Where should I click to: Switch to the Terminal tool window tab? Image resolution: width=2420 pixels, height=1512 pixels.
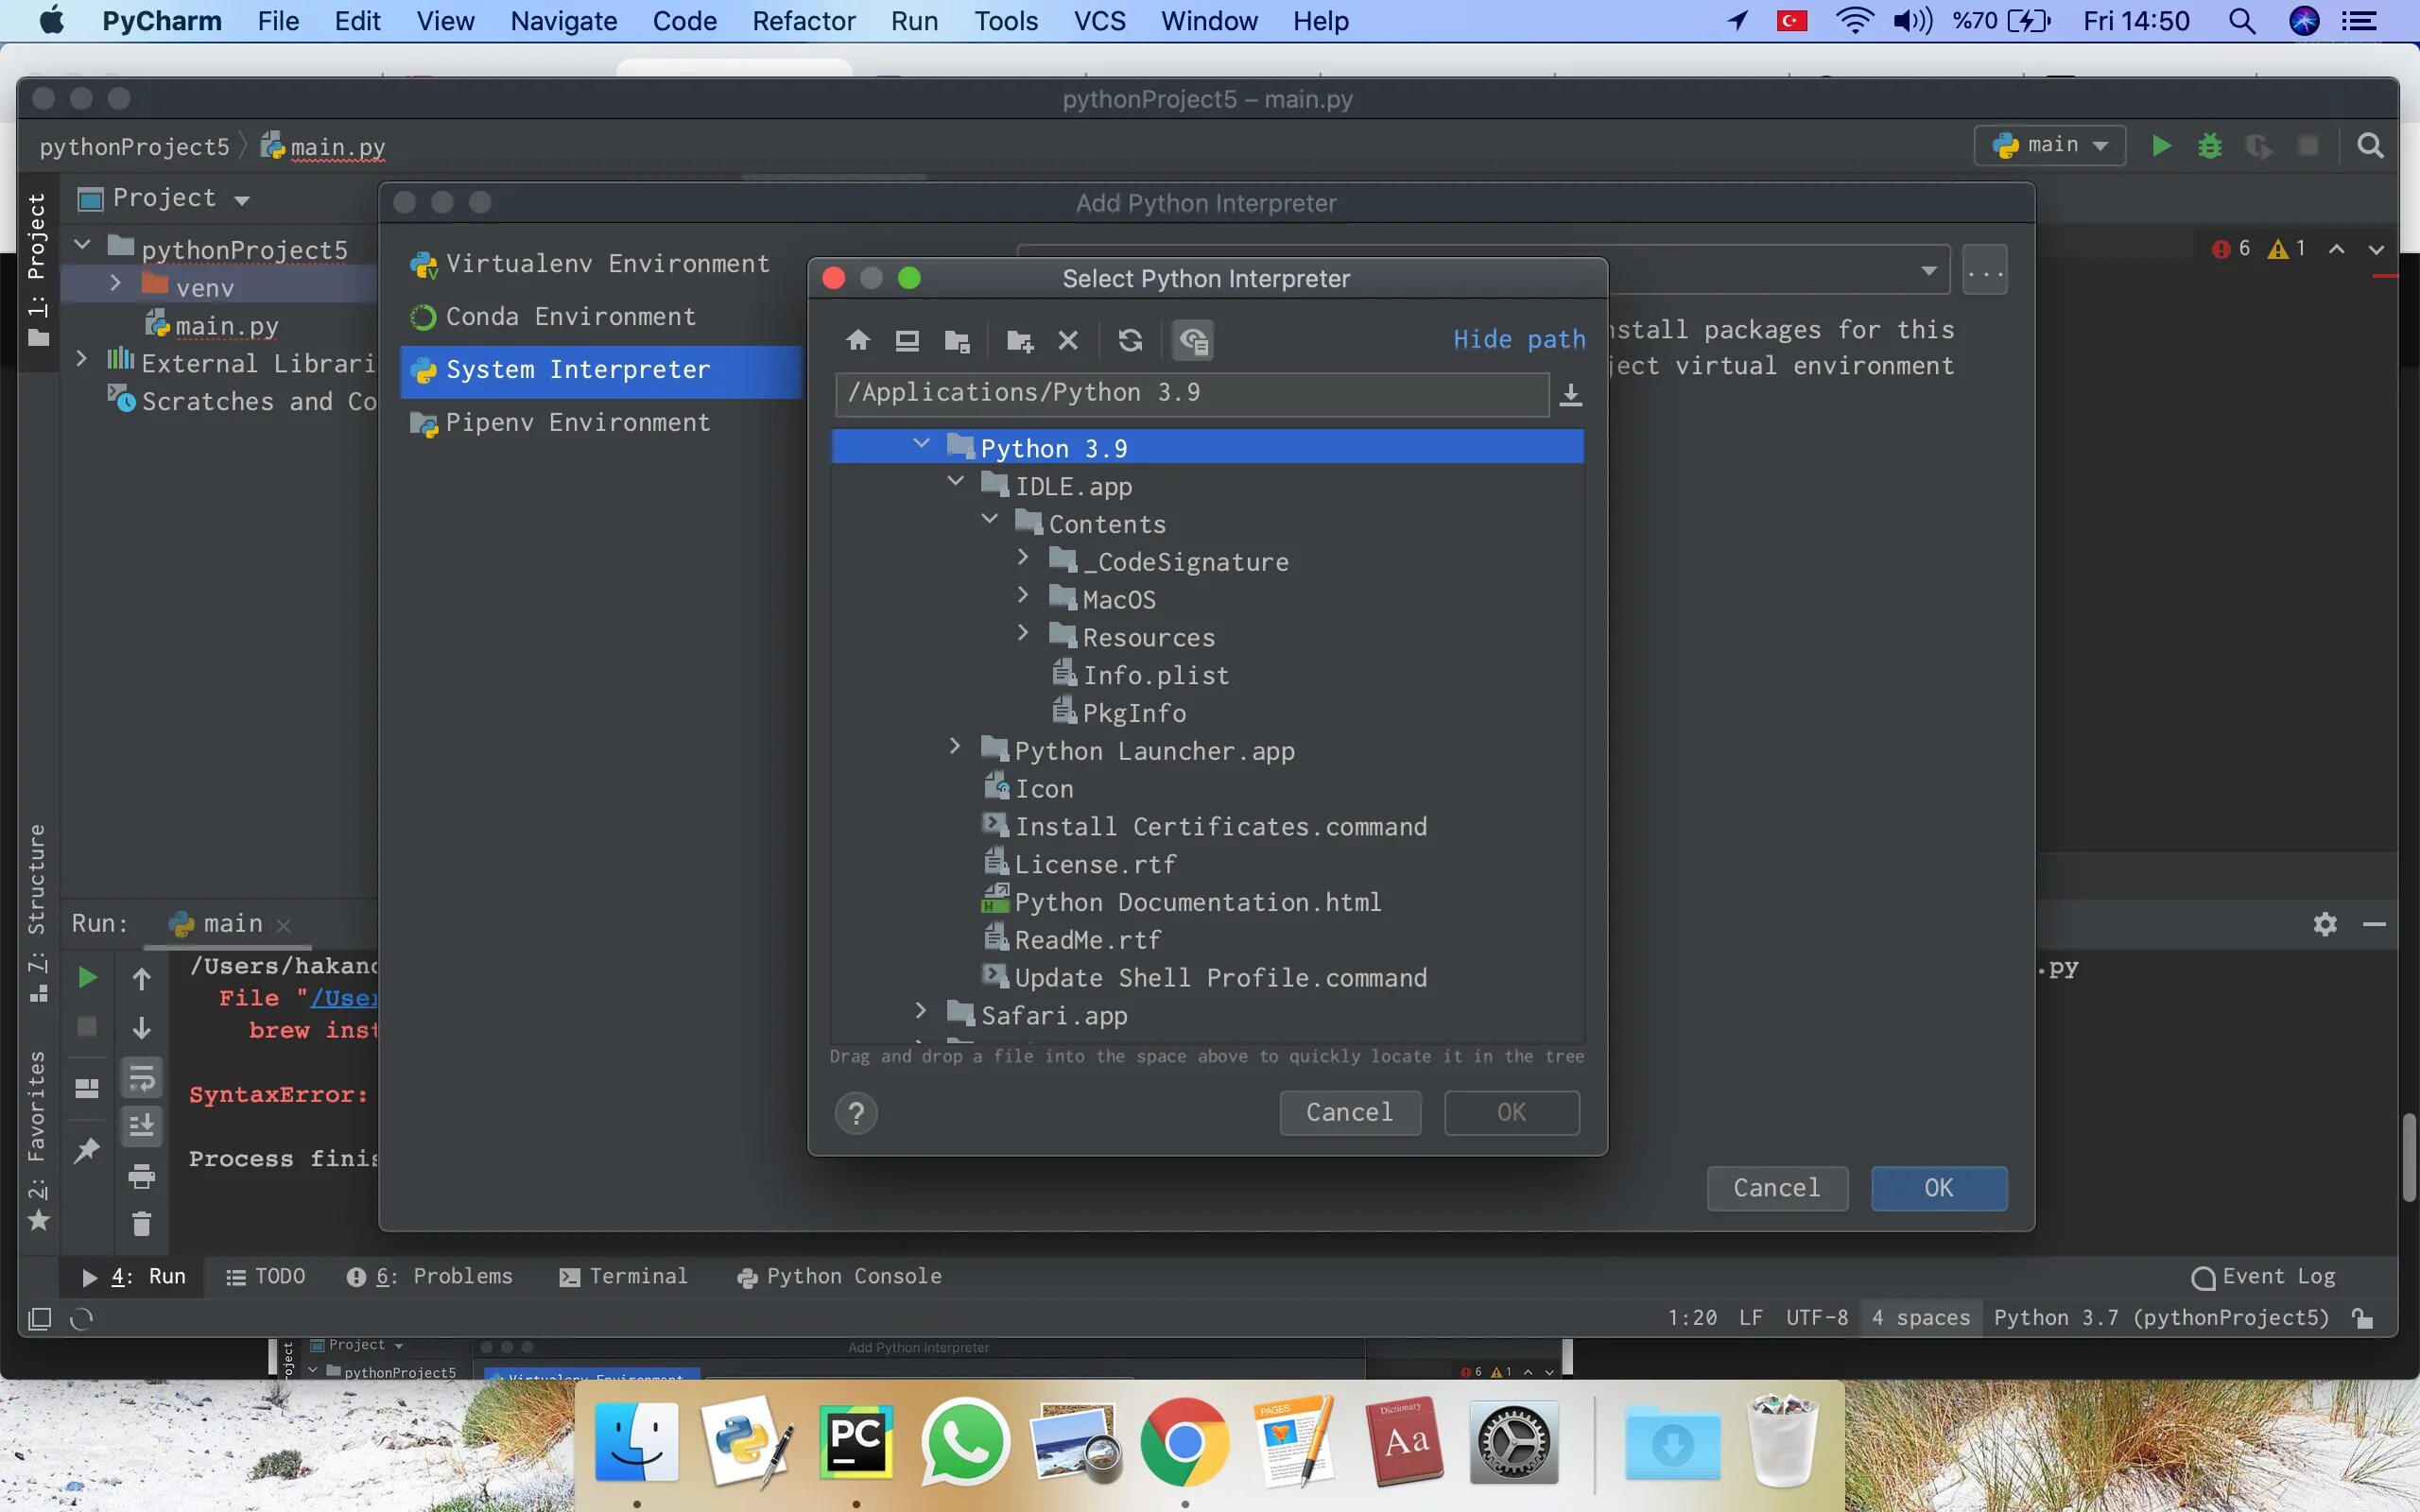(624, 1277)
